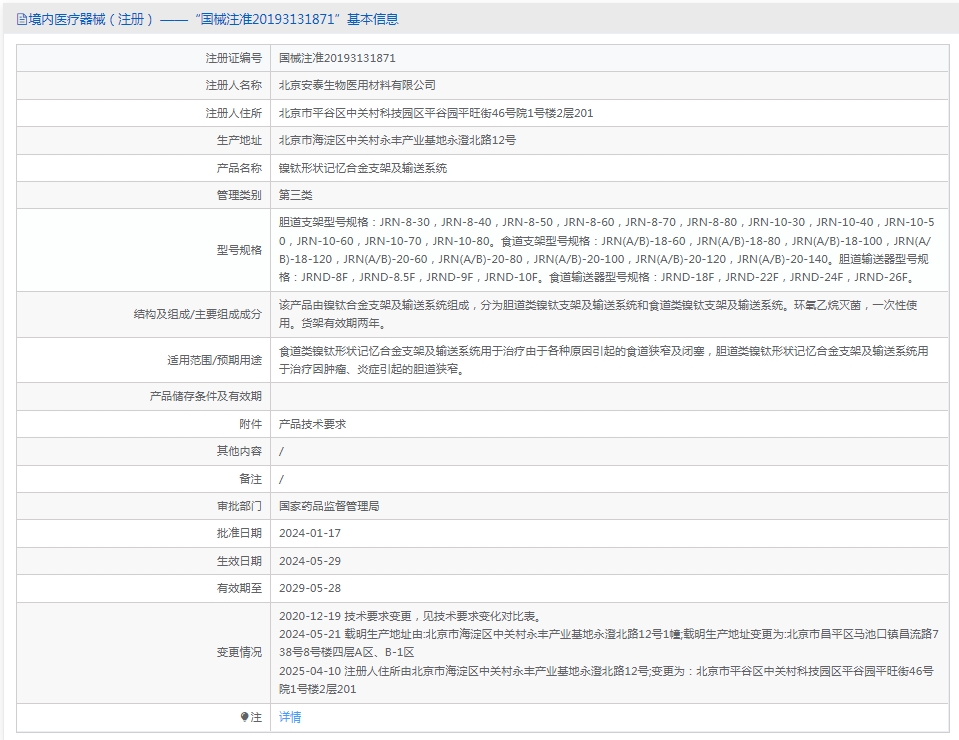This screenshot has height=740, width=959.
Task: Click the 型号规格 row label
Action: [239, 250]
